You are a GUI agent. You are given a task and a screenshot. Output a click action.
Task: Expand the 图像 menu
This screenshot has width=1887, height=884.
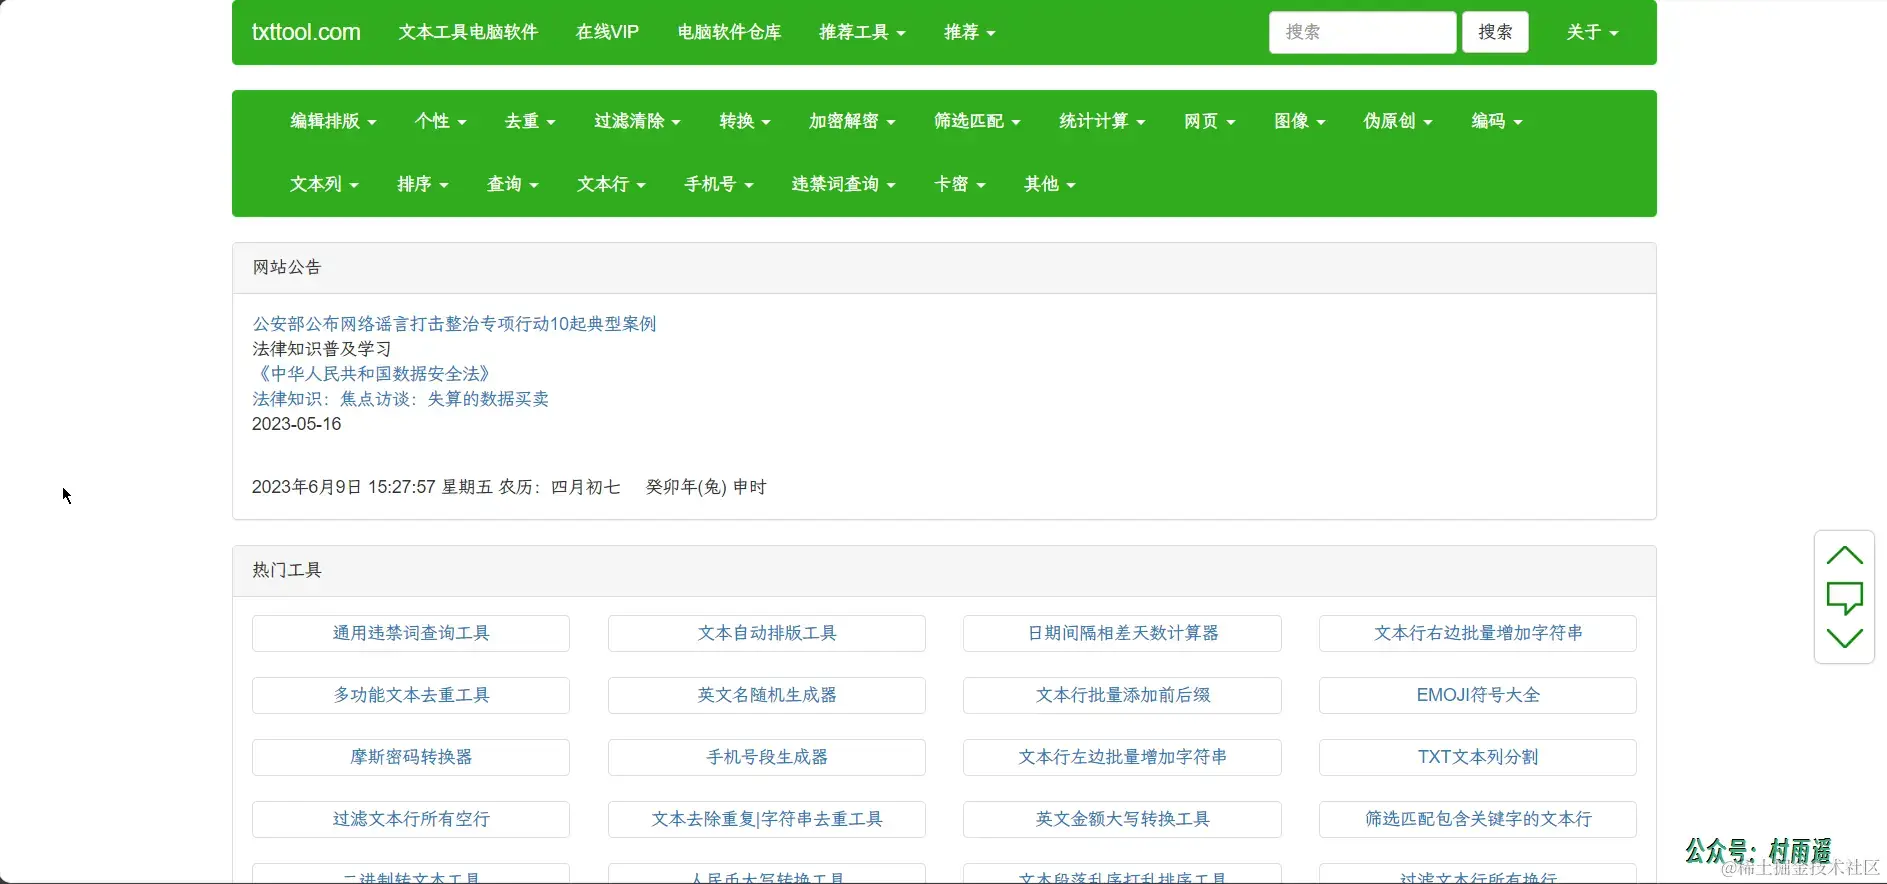[1299, 121]
